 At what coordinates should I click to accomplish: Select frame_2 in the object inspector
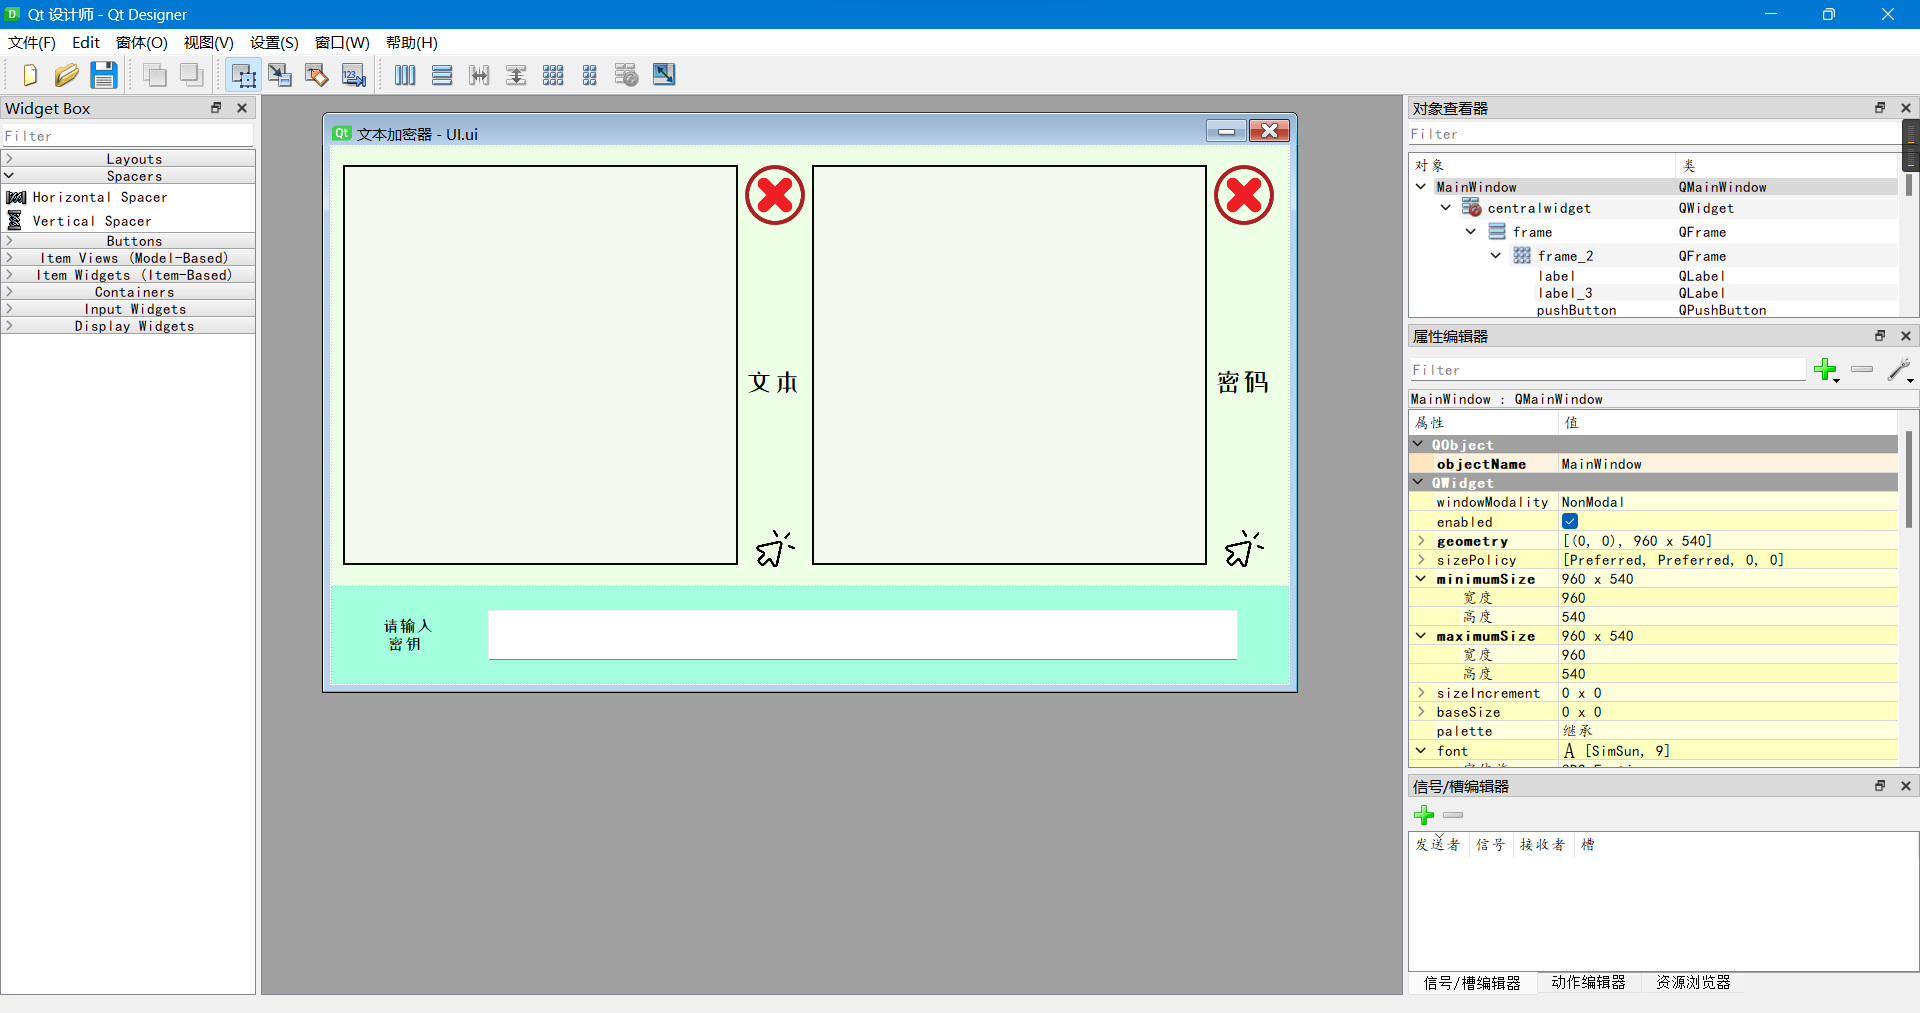pos(1567,256)
